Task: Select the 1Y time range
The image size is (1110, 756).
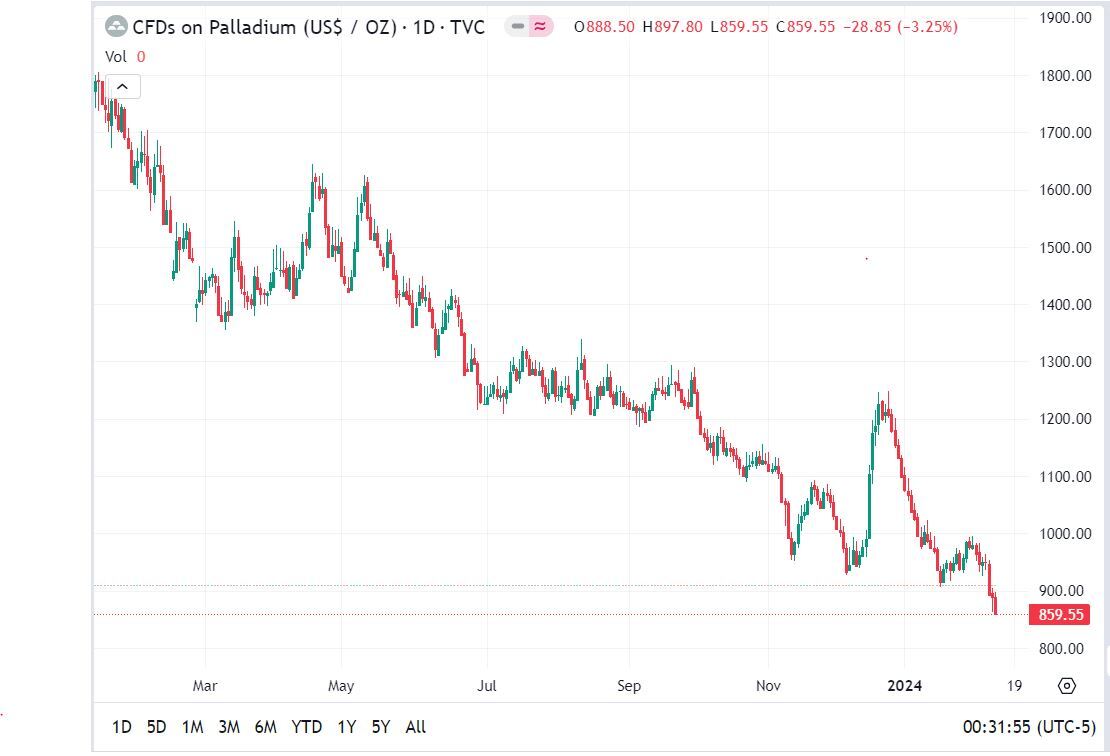Action: (346, 727)
